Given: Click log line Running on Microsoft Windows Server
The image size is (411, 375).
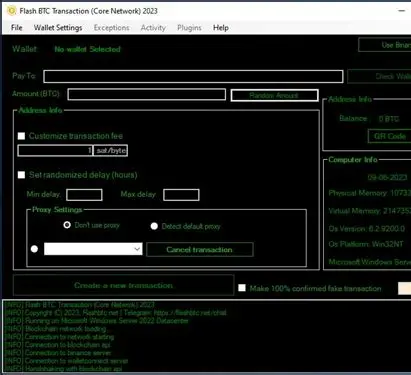Looking at the screenshot, I should [96, 321].
